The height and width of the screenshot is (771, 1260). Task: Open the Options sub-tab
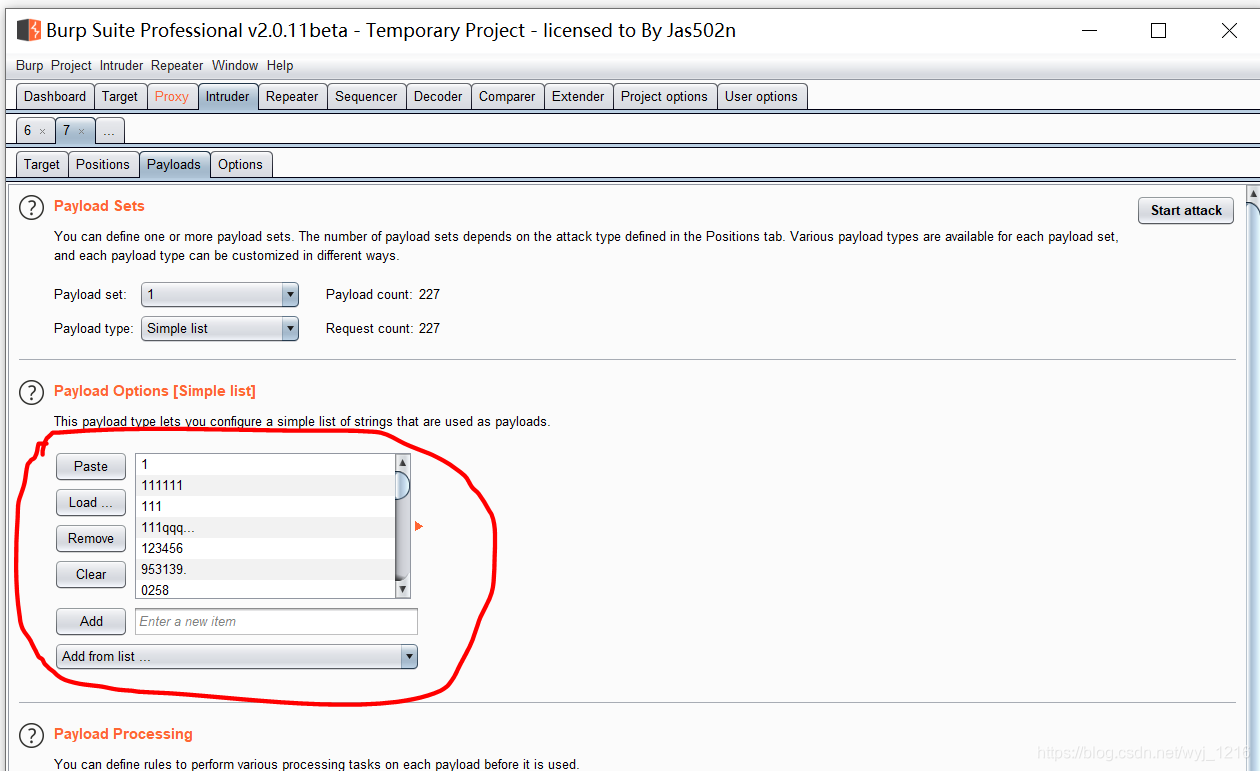click(240, 164)
